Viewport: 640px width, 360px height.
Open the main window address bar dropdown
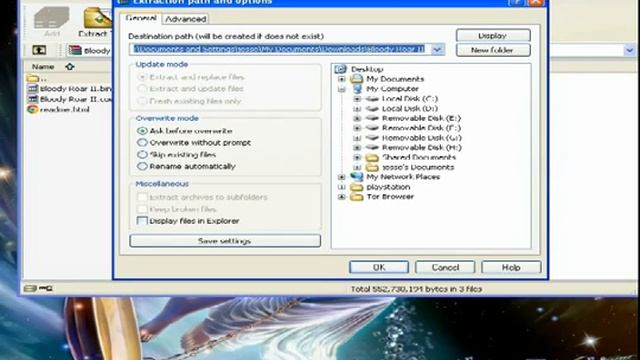point(629,51)
